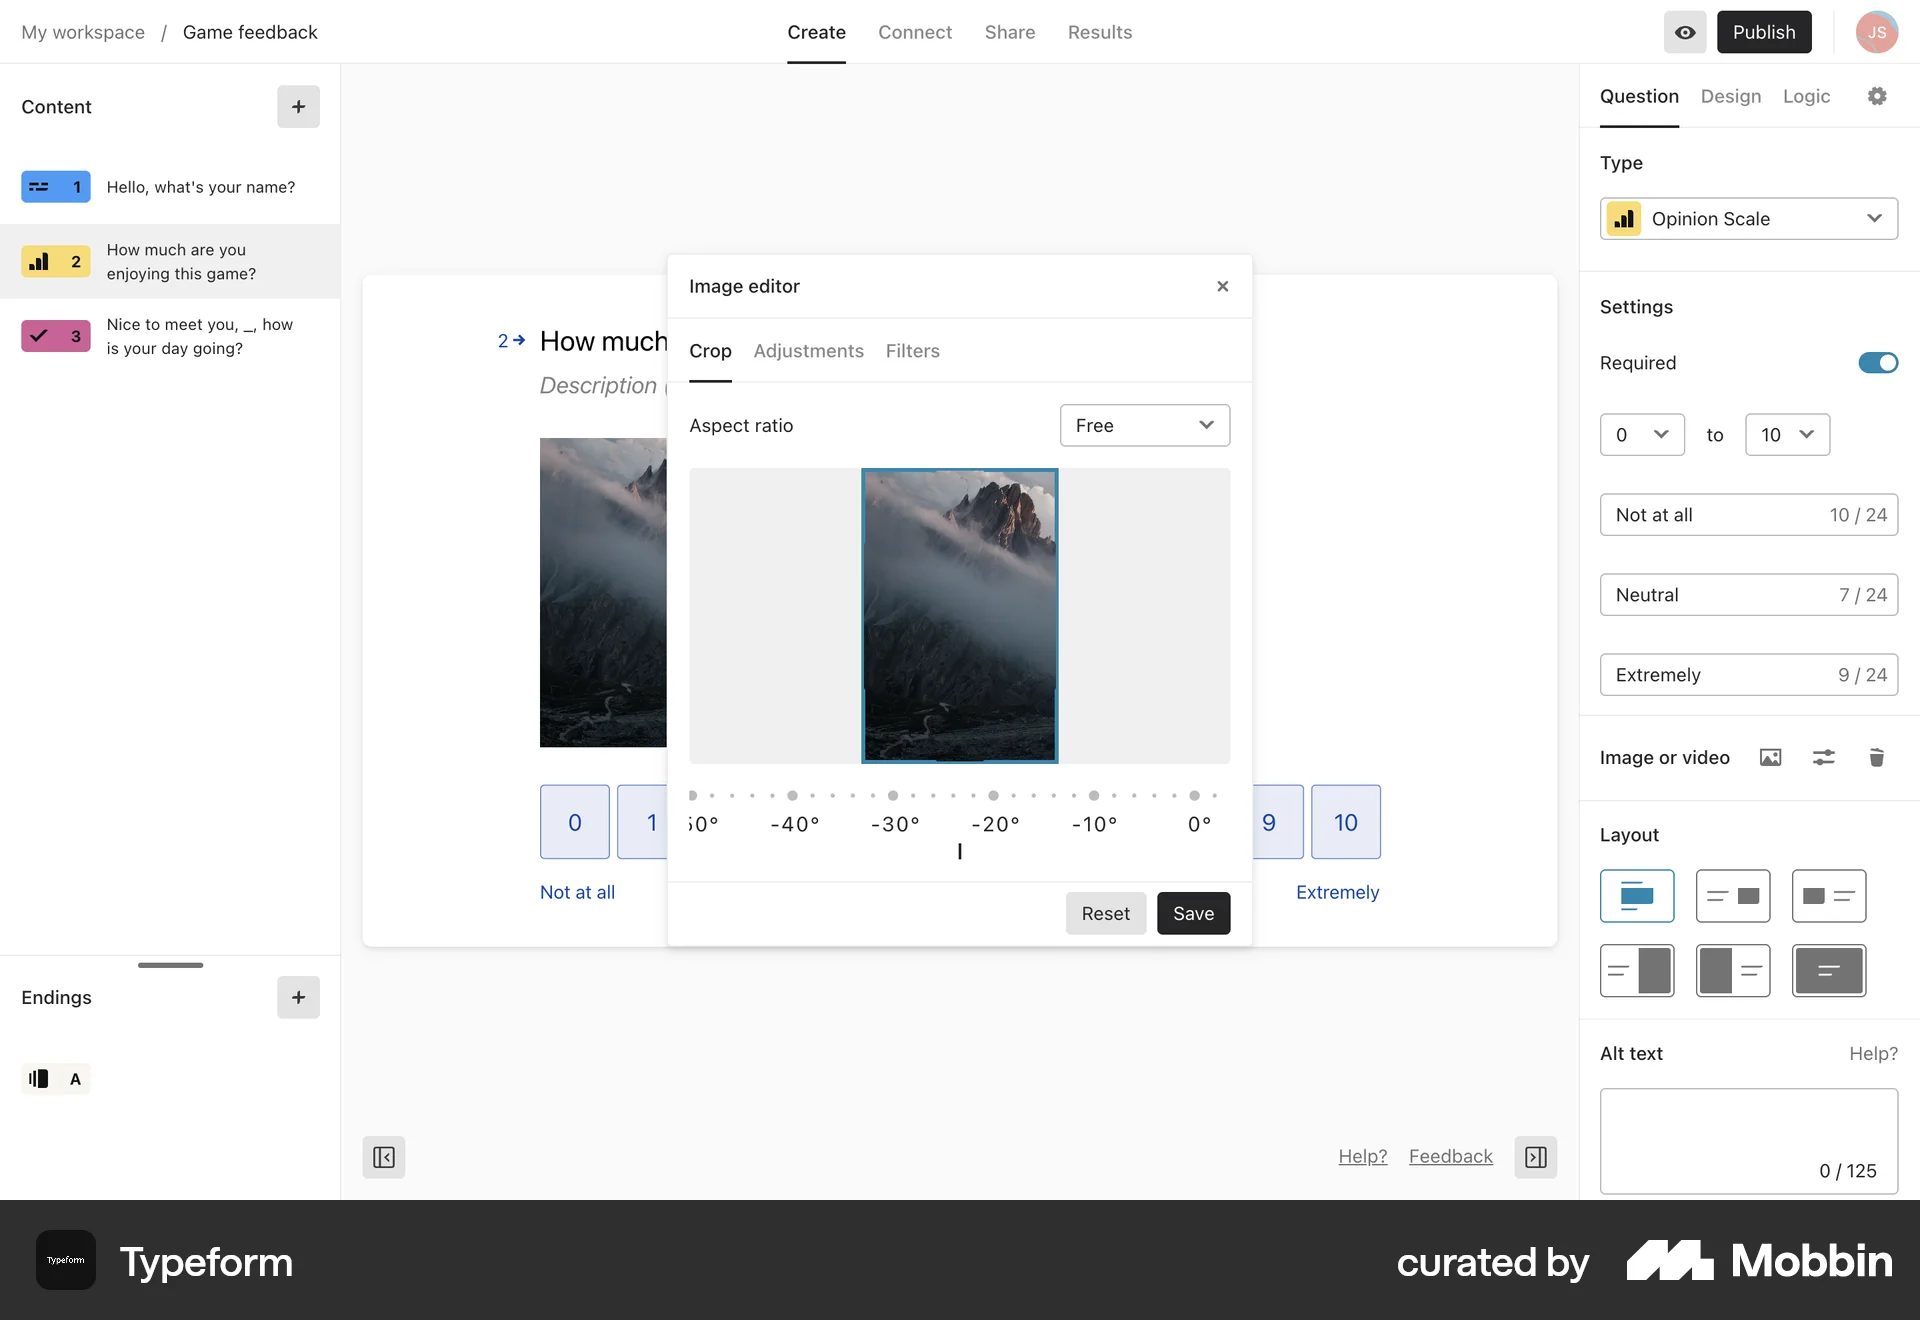Replace the question image
This screenshot has height=1320, width=1920.
tap(1770, 758)
